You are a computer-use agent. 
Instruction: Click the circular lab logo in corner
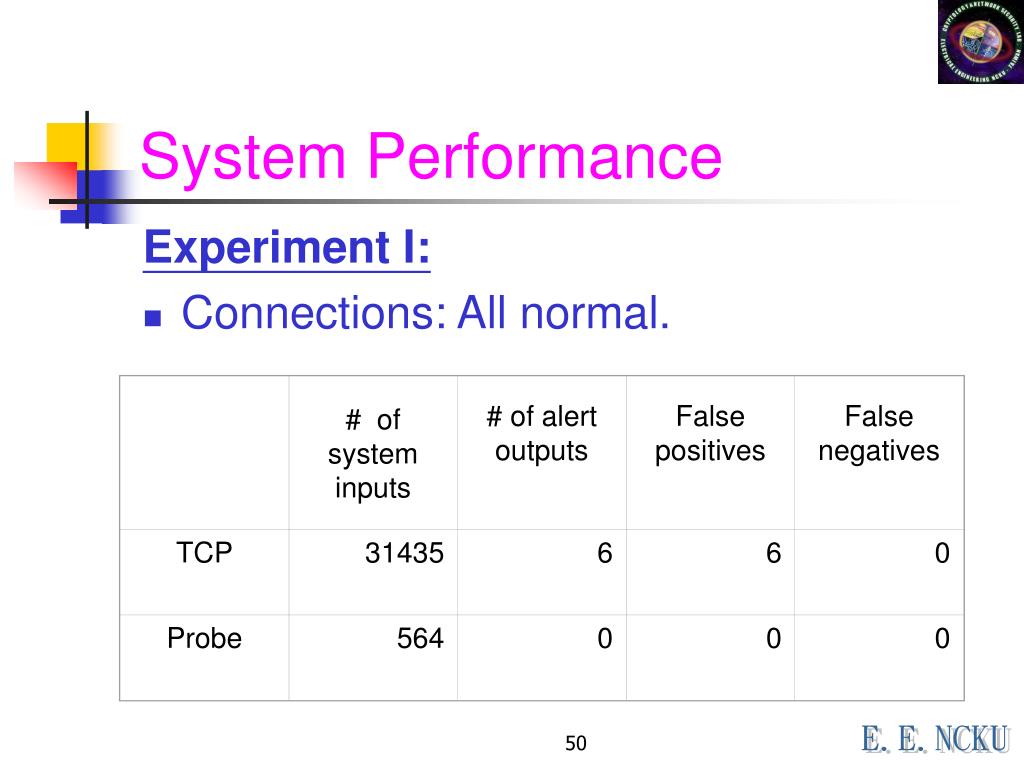980,42
